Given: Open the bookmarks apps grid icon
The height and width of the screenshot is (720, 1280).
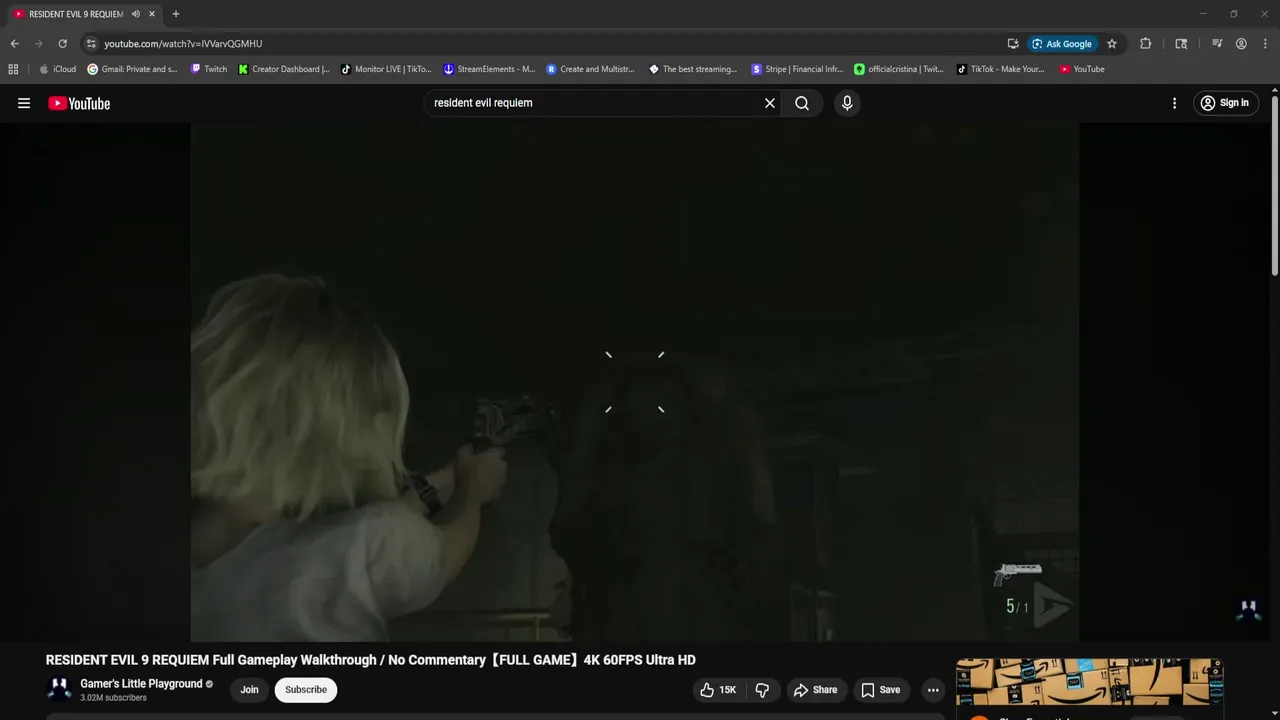Looking at the screenshot, I should (13, 69).
